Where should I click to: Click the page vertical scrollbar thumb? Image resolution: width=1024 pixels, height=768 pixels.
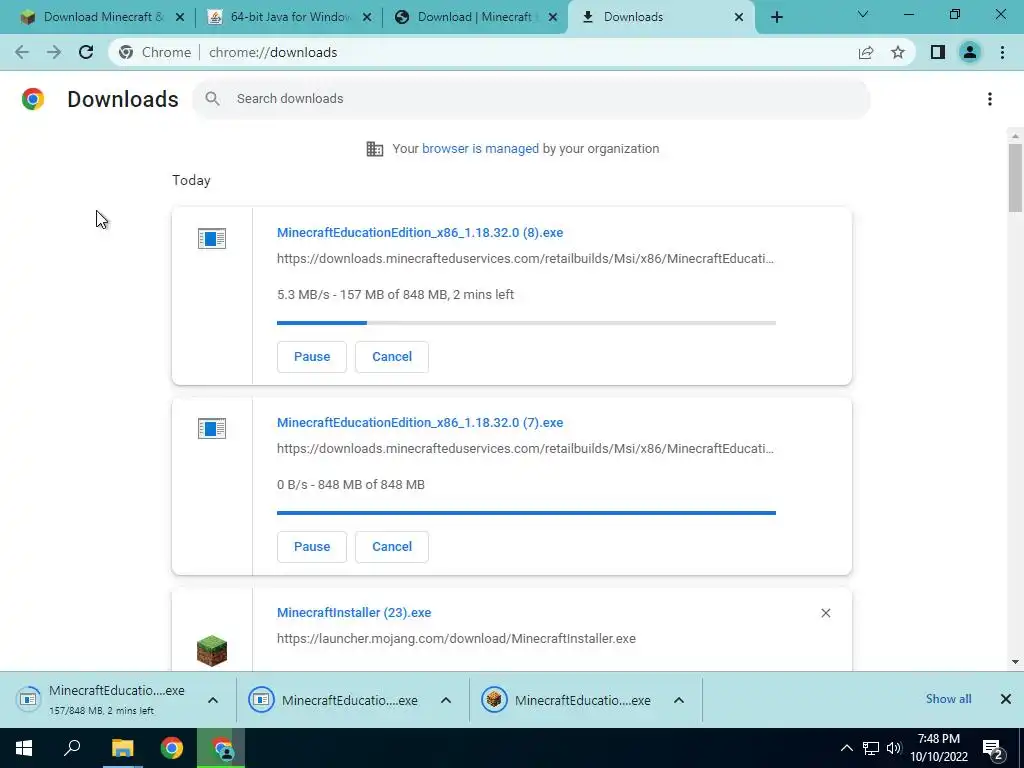1015,178
